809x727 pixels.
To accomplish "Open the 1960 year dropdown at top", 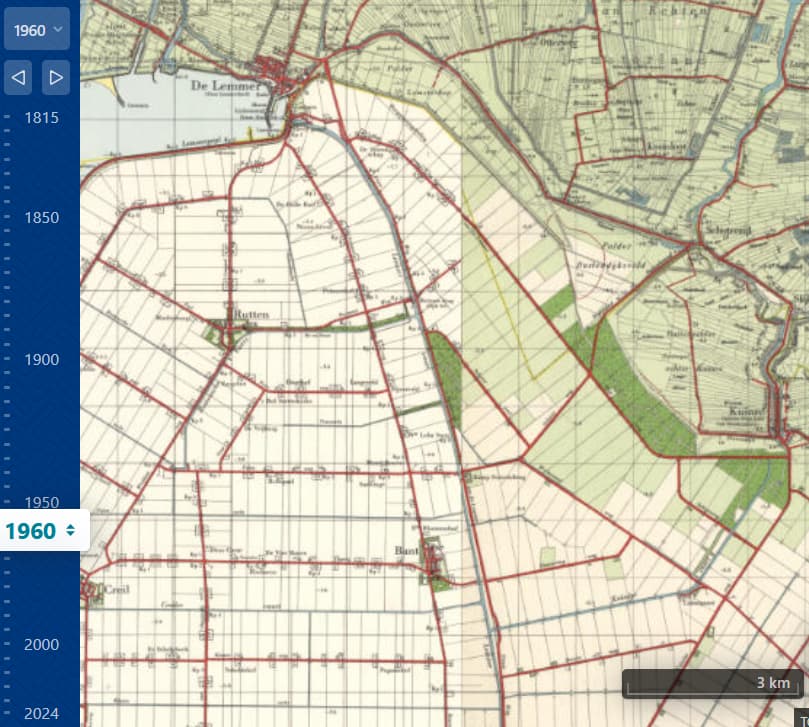I will [37, 30].
